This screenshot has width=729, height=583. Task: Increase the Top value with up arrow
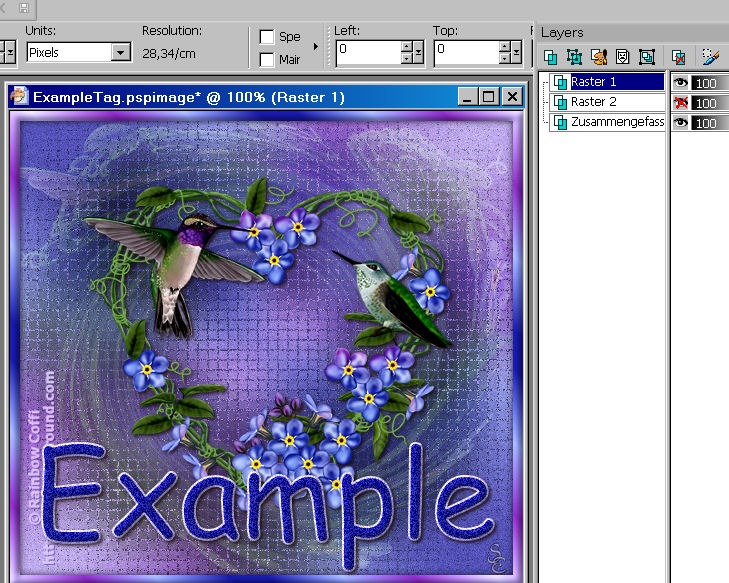(x=505, y=46)
